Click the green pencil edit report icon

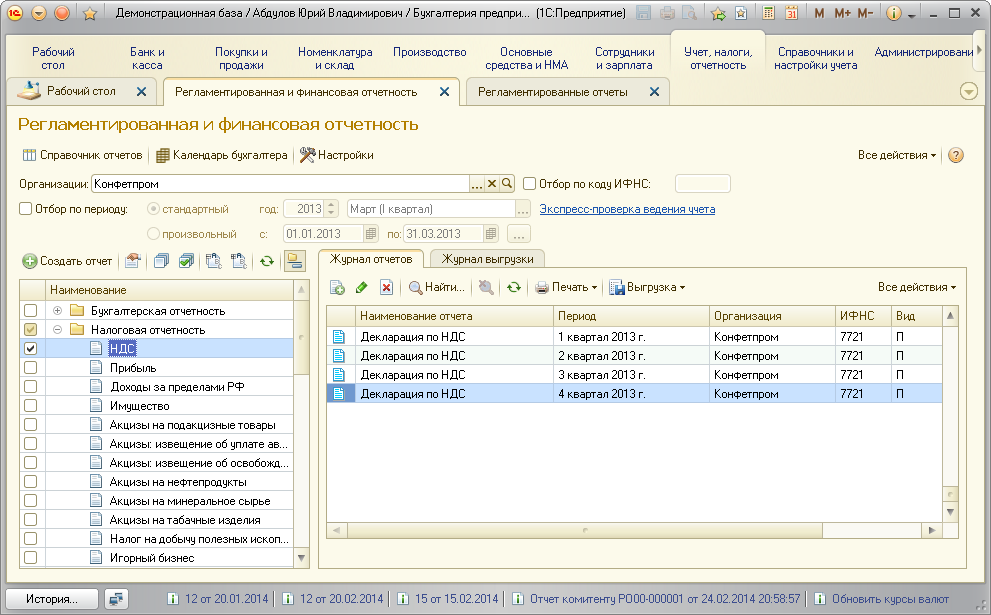(x=362, y=288)
